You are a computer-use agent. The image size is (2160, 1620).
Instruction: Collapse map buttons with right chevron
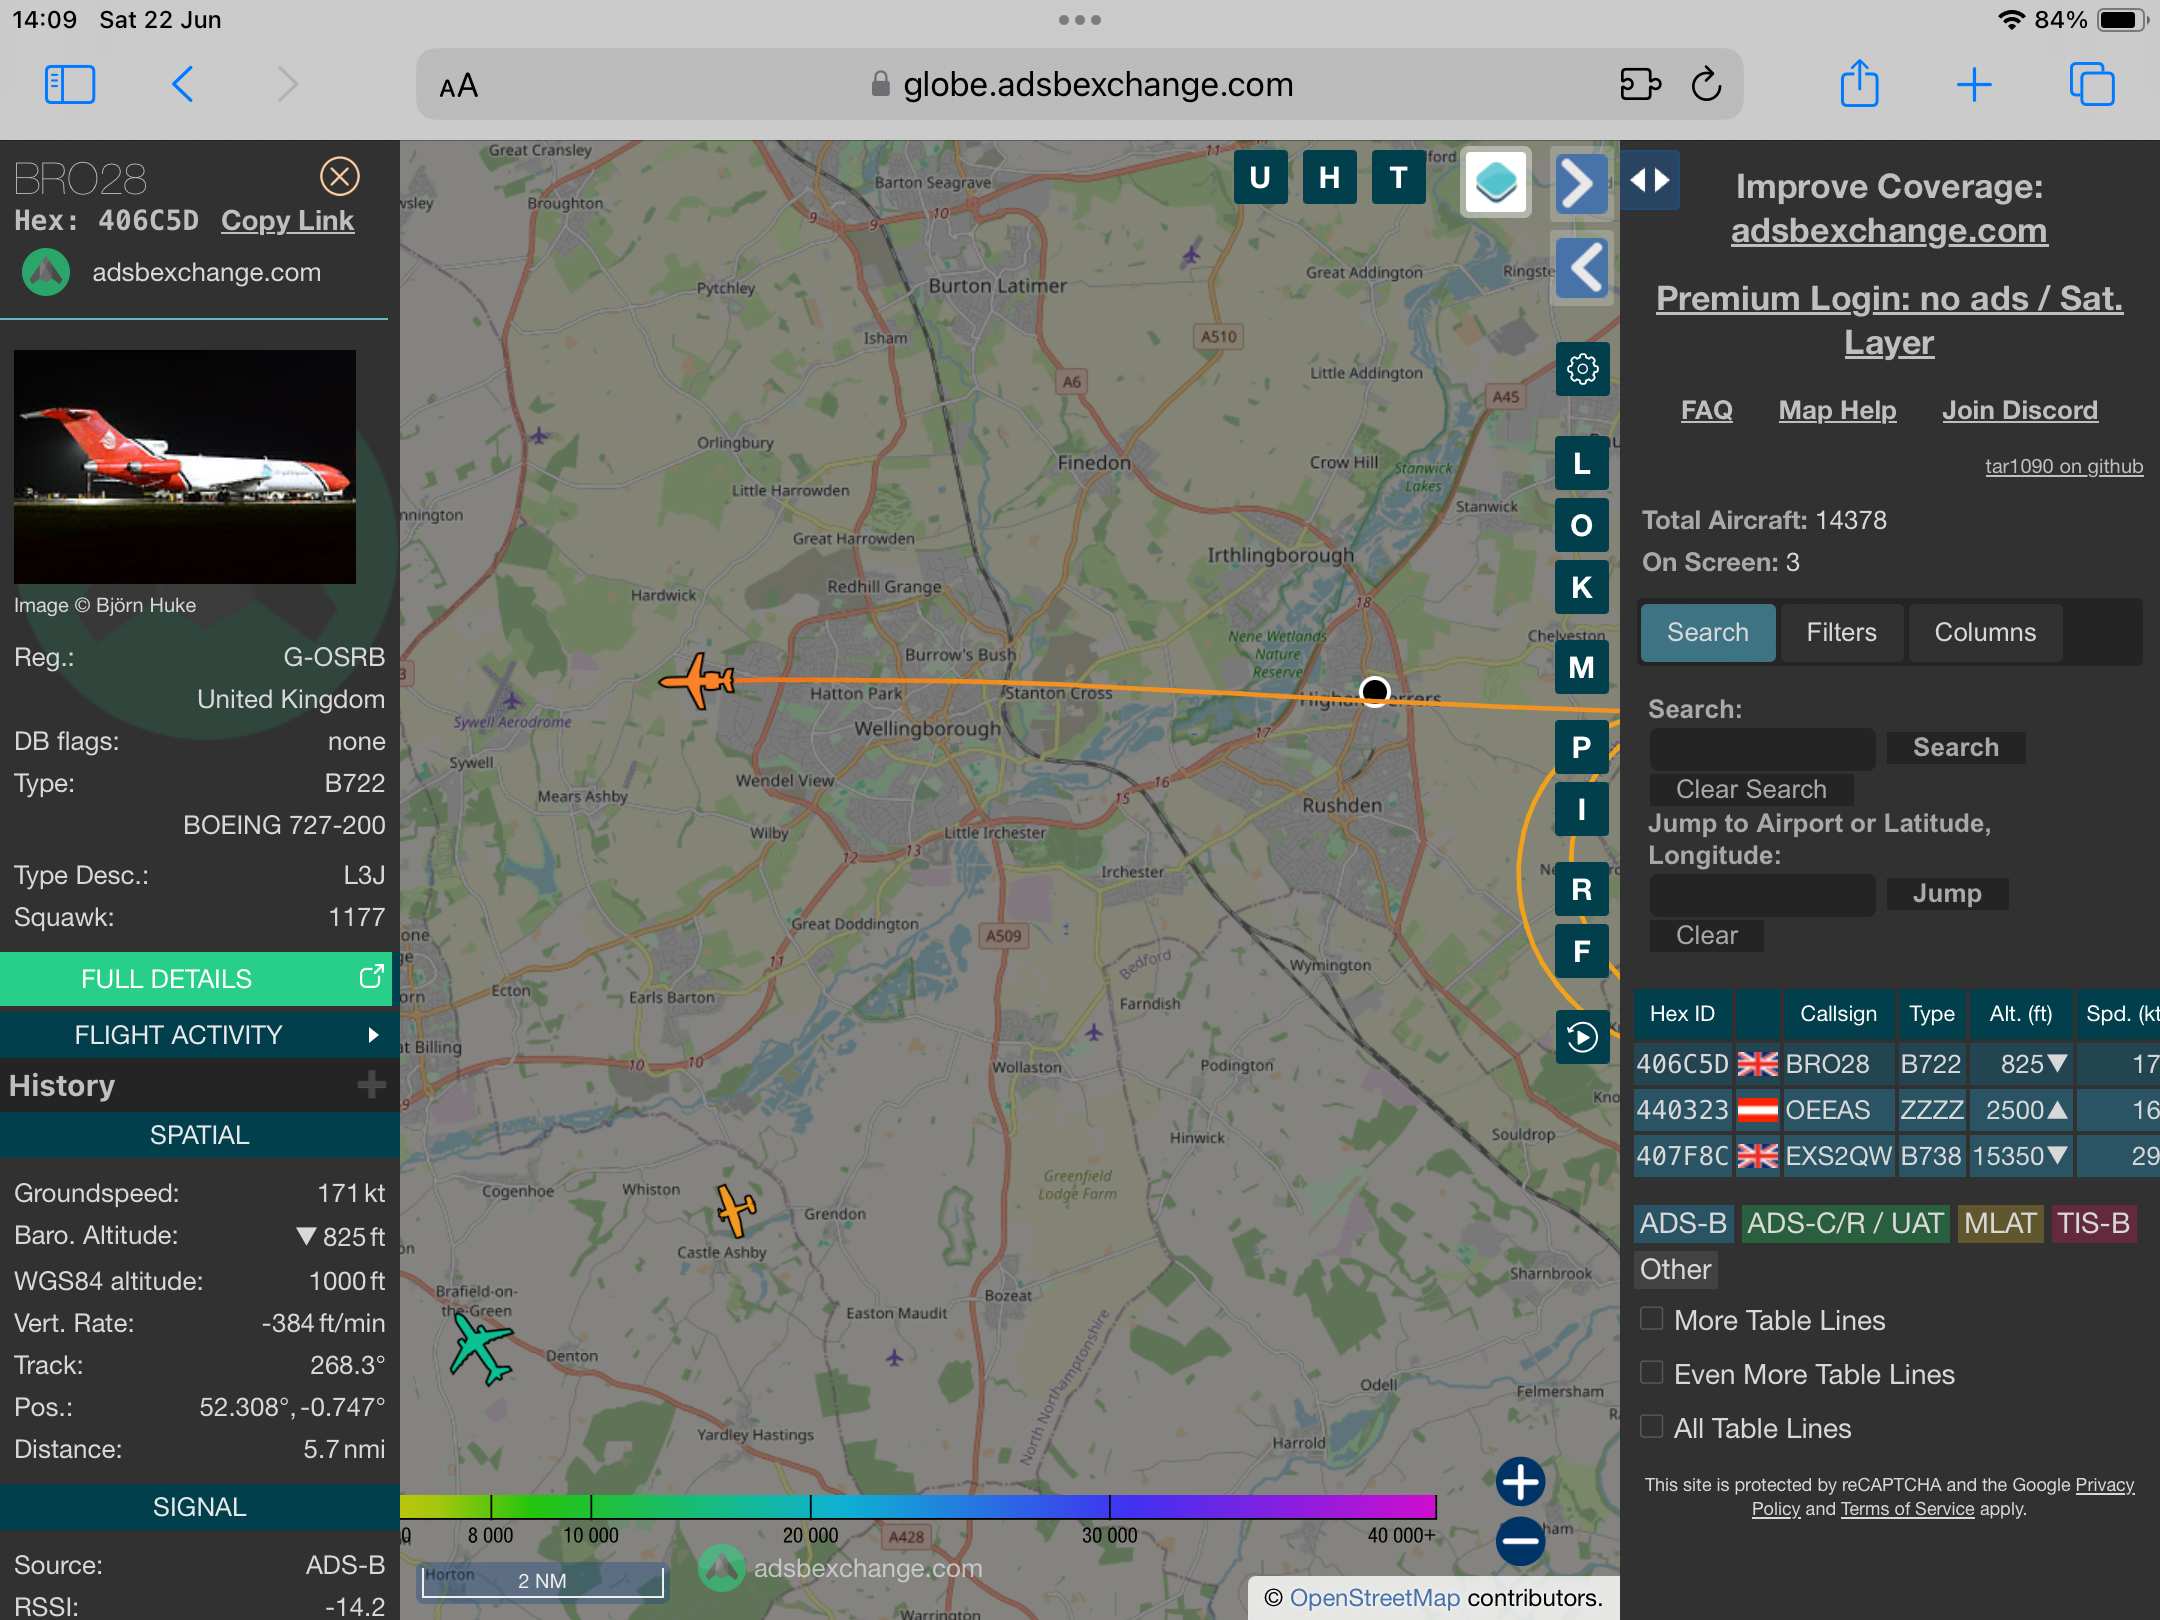[x=1580, y=183]
